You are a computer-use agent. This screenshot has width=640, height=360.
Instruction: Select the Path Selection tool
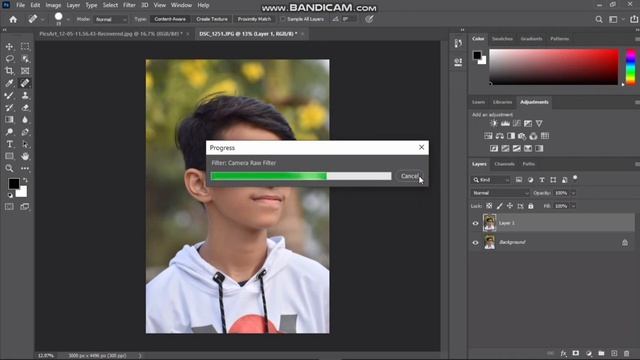tap(25, 144)
